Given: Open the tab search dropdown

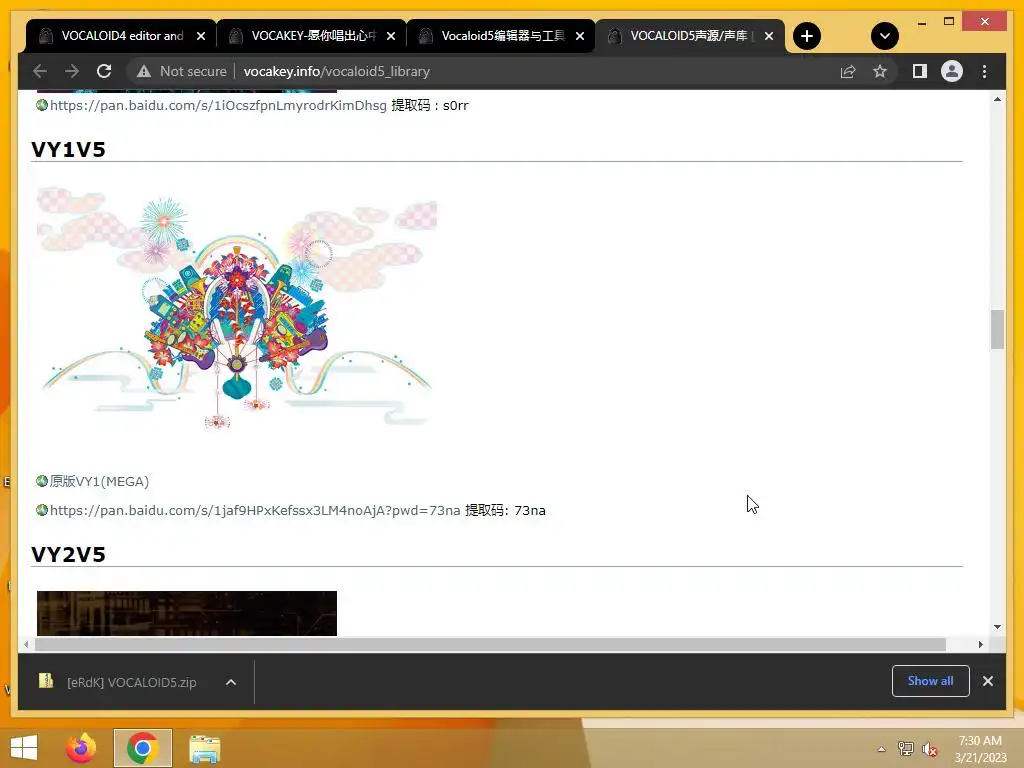Looking at the screenshot, I should 885,36.
